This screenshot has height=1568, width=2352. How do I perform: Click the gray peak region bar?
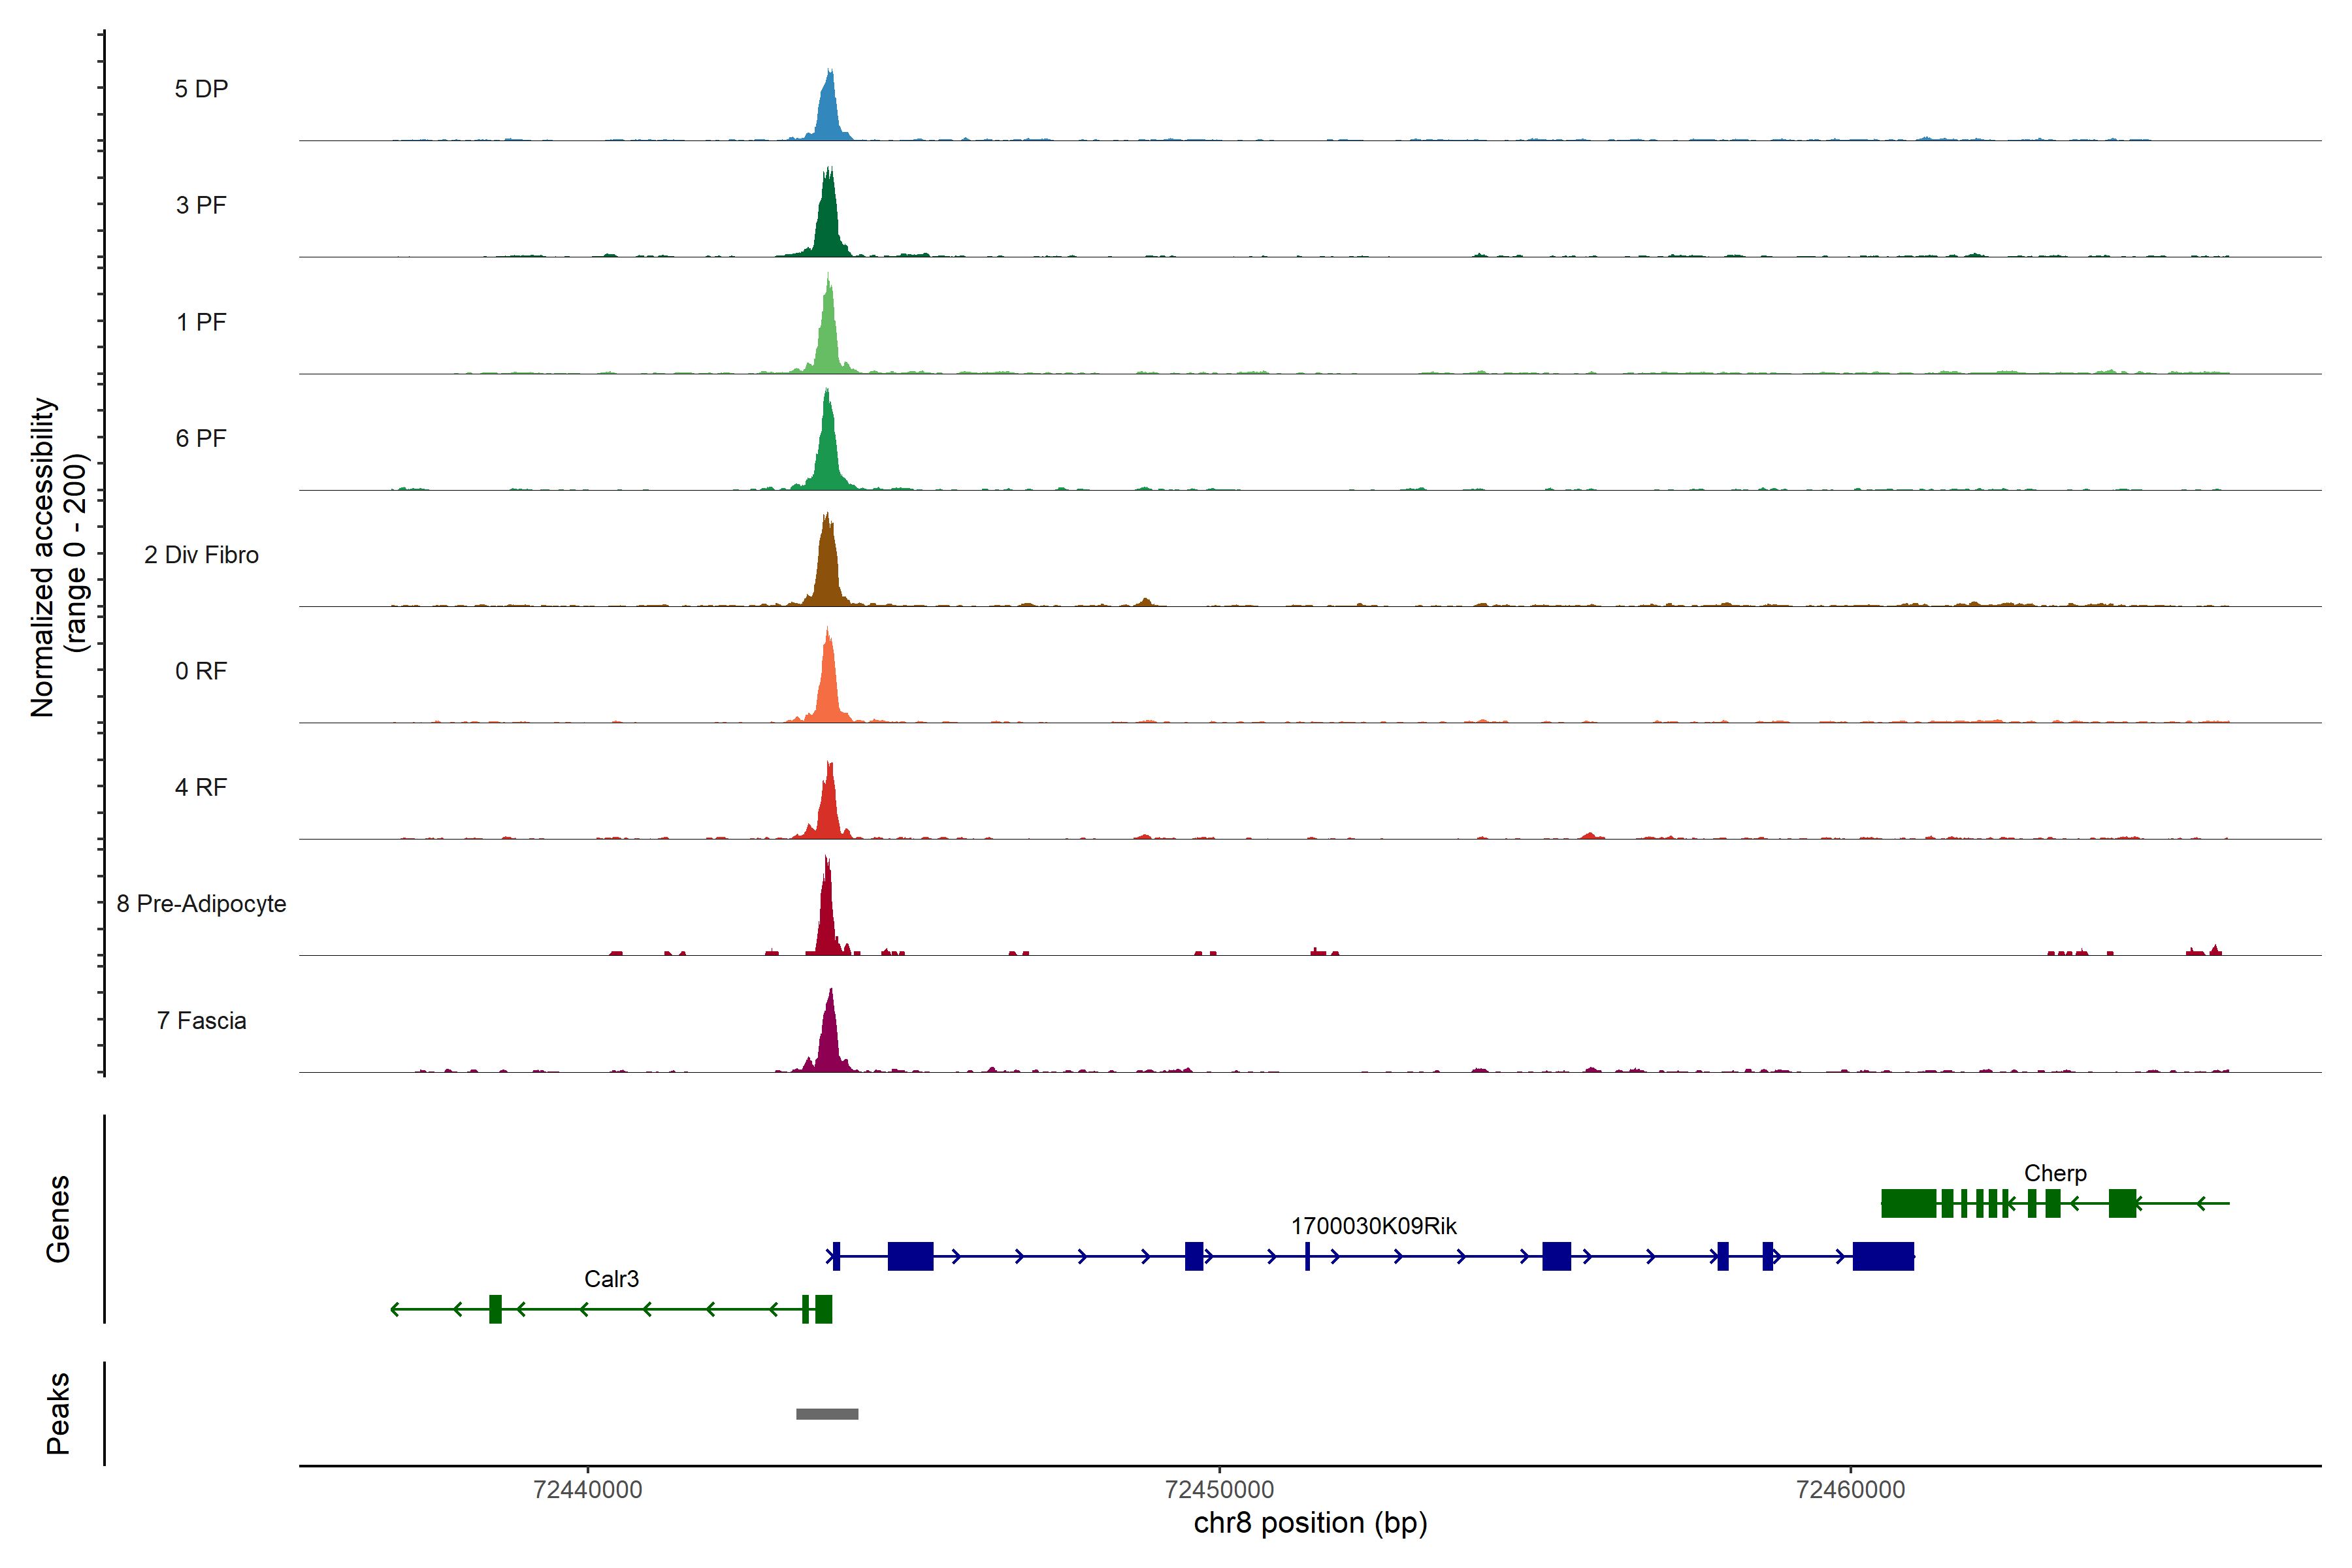pos(827,1414)
